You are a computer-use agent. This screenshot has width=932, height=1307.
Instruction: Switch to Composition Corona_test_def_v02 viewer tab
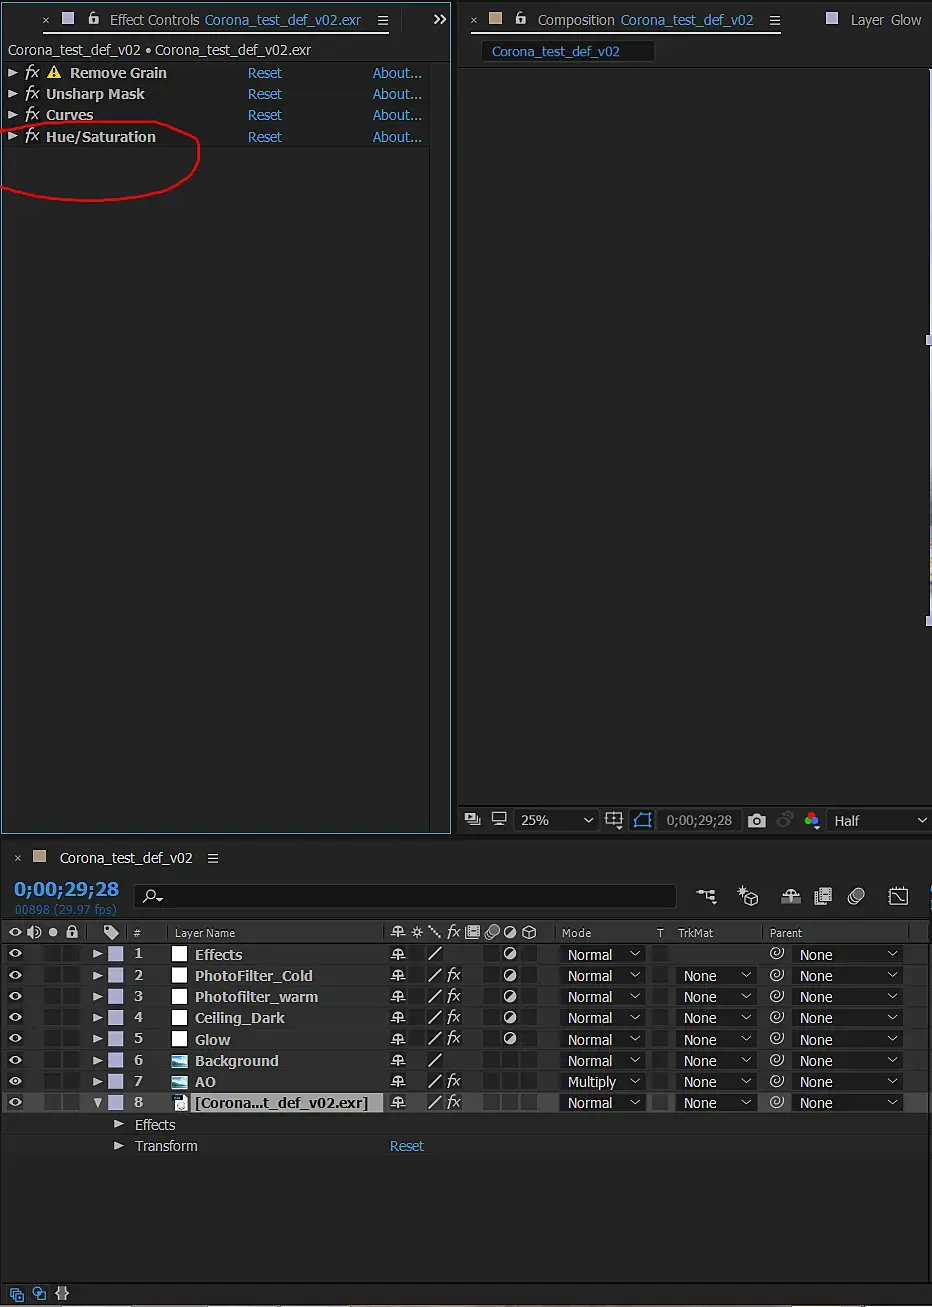tap(645, 20)
